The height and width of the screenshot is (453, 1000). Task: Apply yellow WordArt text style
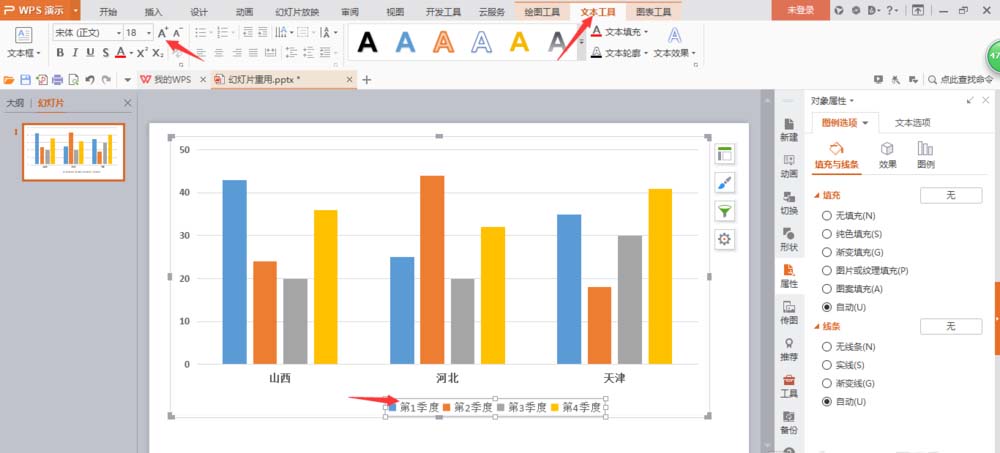tap(520, 42)
